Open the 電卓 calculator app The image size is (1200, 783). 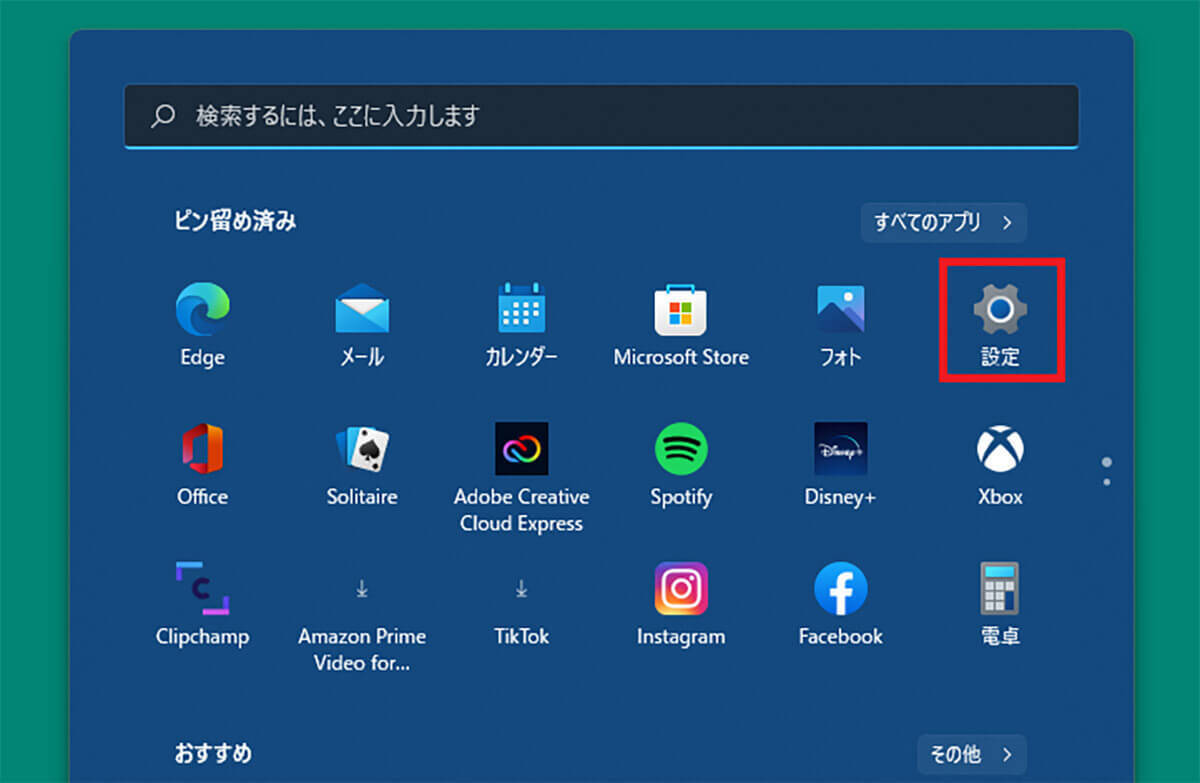pyautogui.click(x=1001, y=604)
